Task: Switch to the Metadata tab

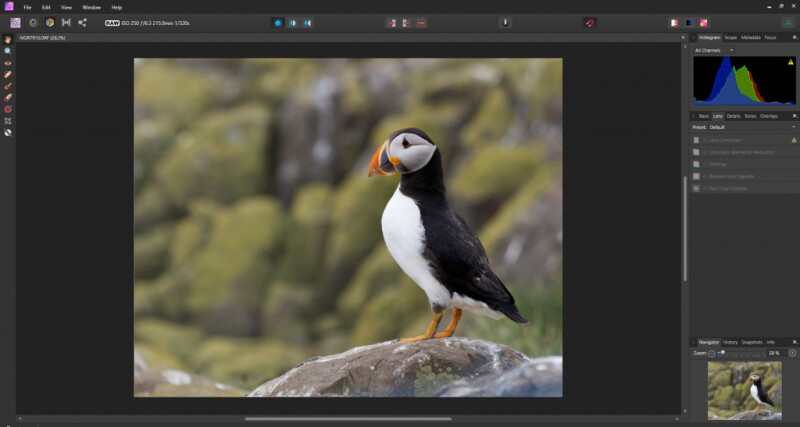Action: [750, 37]
